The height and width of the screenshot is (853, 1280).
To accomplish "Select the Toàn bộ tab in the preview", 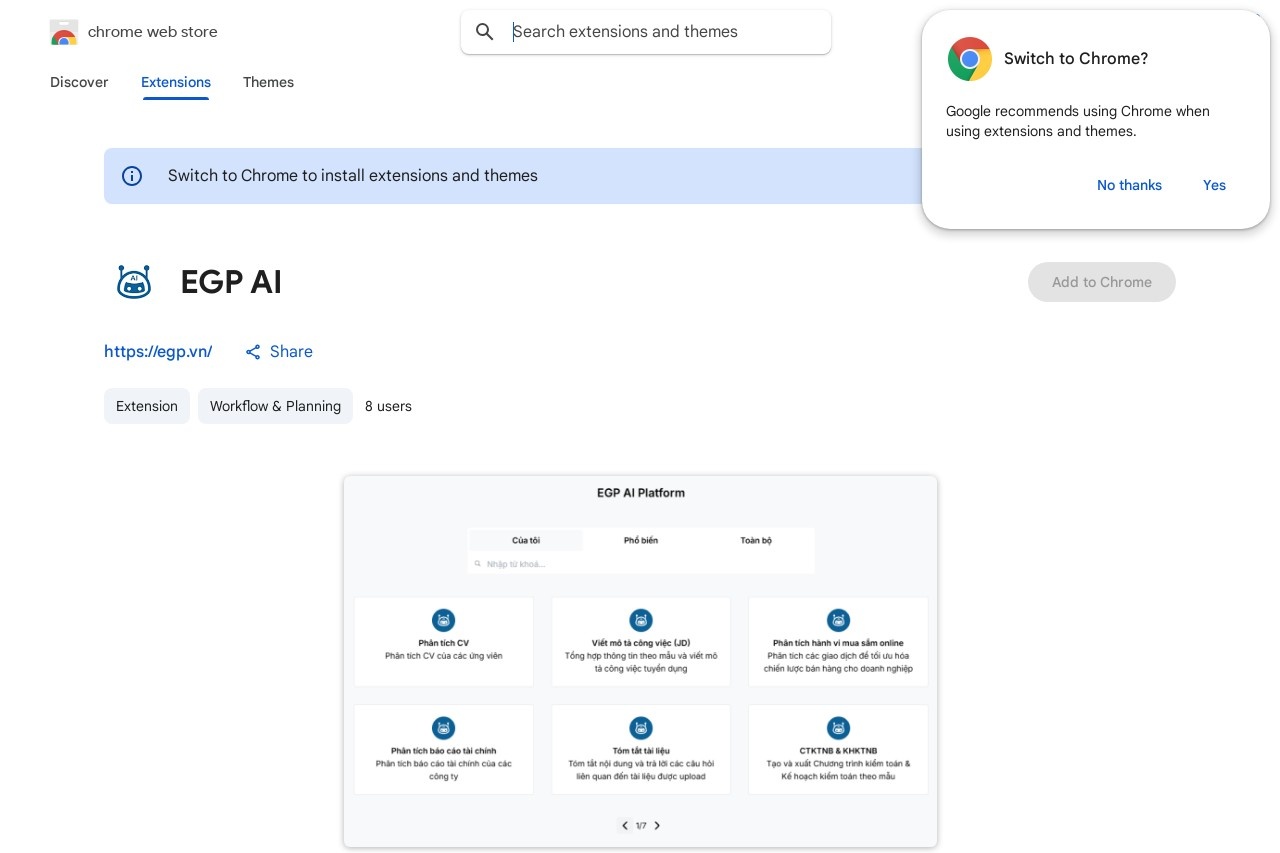I will 756,540.
